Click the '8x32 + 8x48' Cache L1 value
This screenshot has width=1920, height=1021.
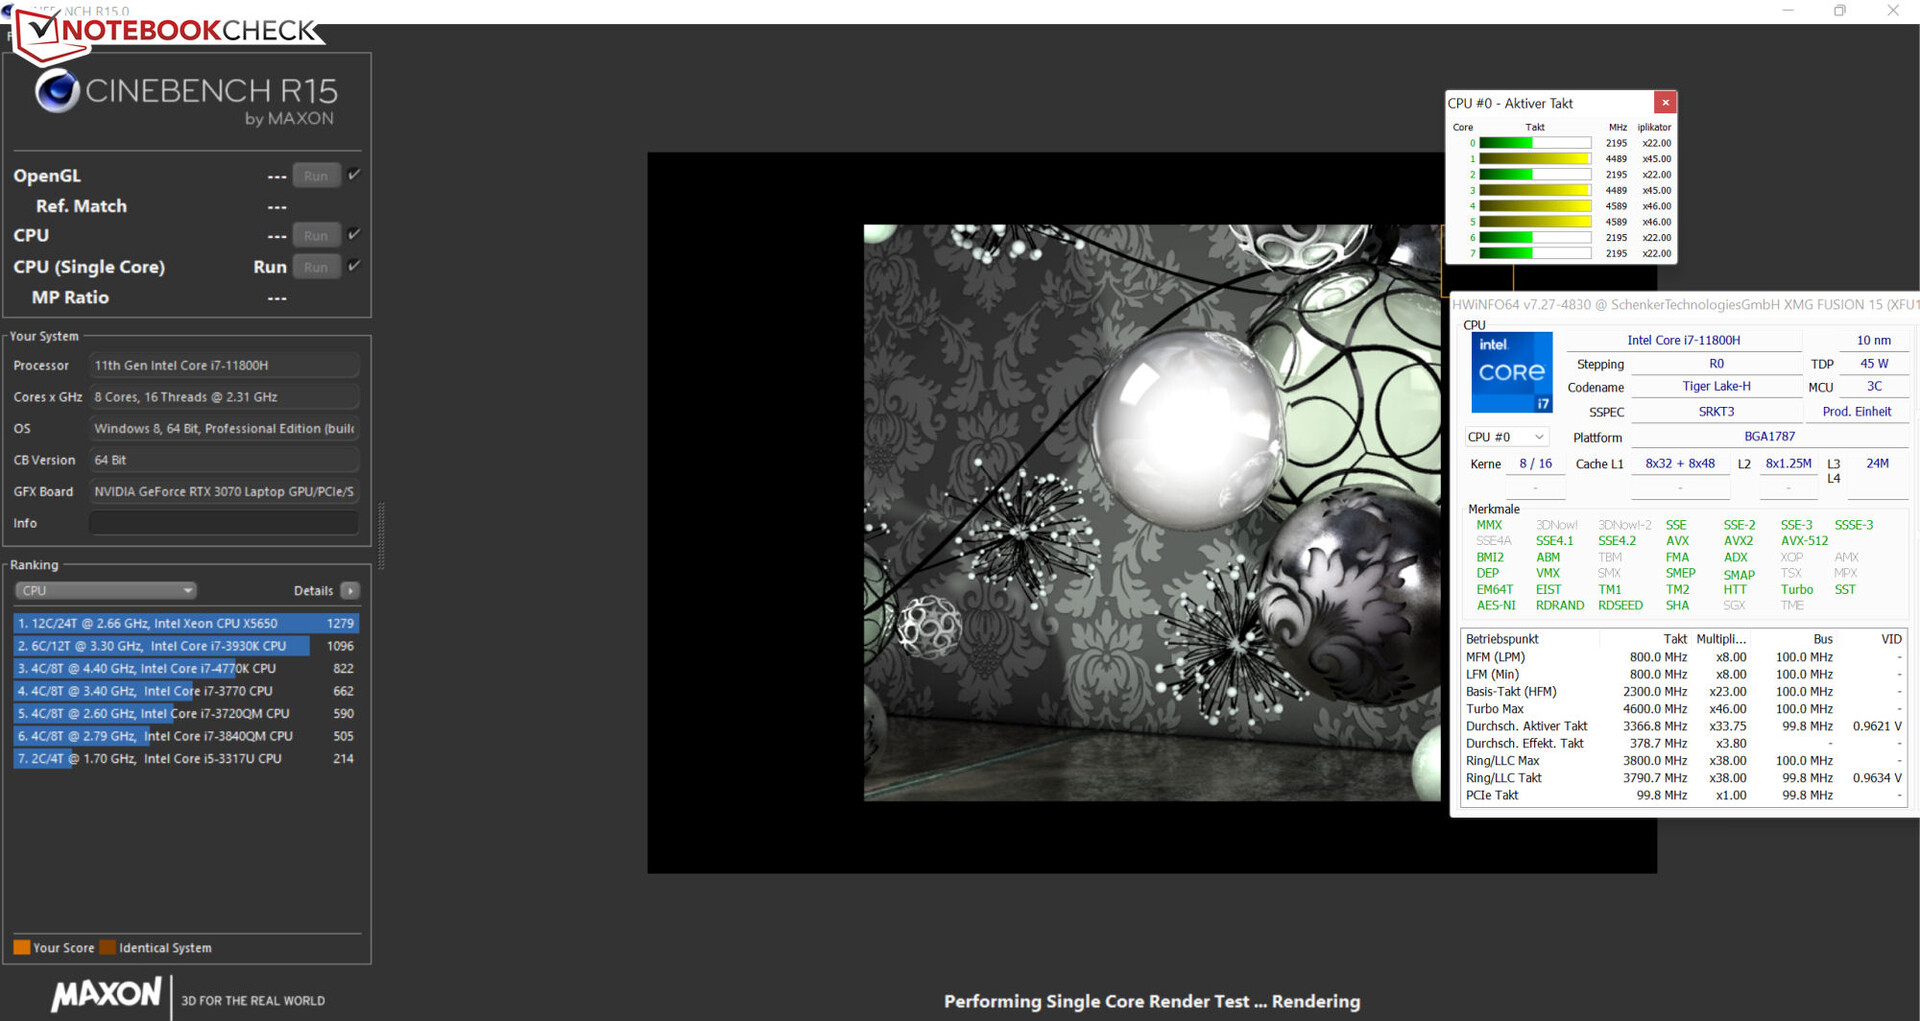[x=1680, y=463]
